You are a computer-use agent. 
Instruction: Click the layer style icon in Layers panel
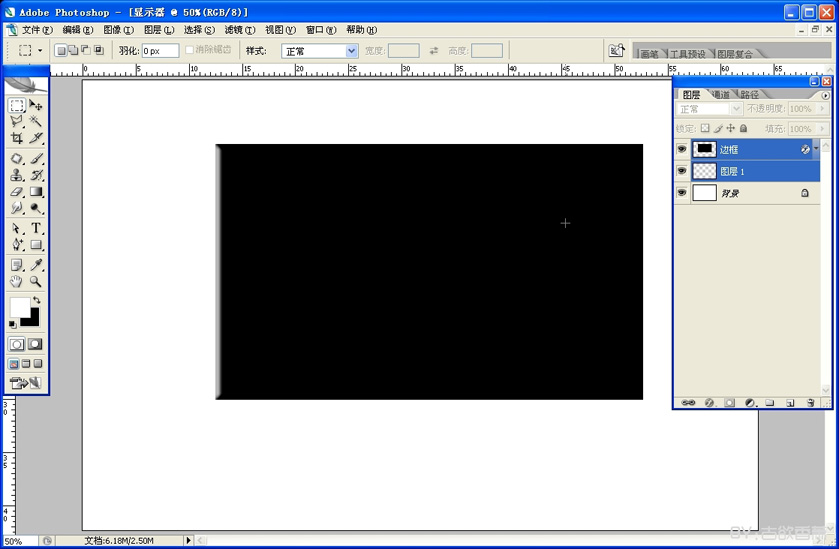click(710, 402)
